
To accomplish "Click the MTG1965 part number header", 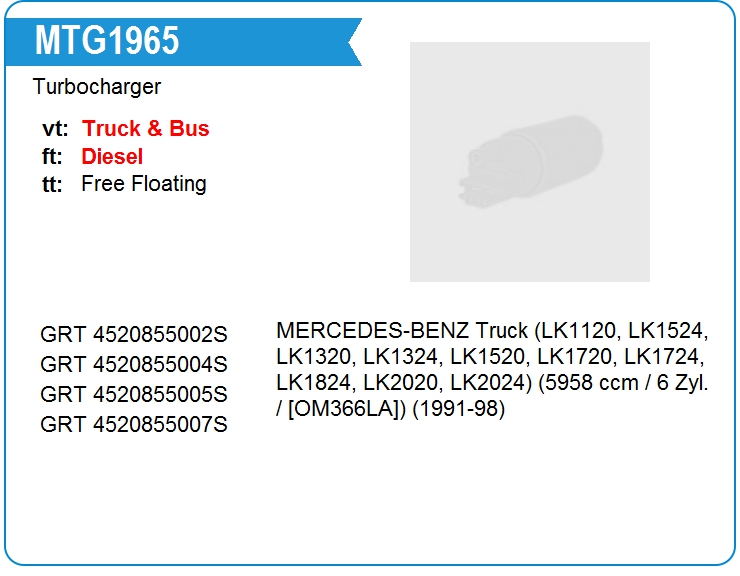I will click(x=107, y=41).
